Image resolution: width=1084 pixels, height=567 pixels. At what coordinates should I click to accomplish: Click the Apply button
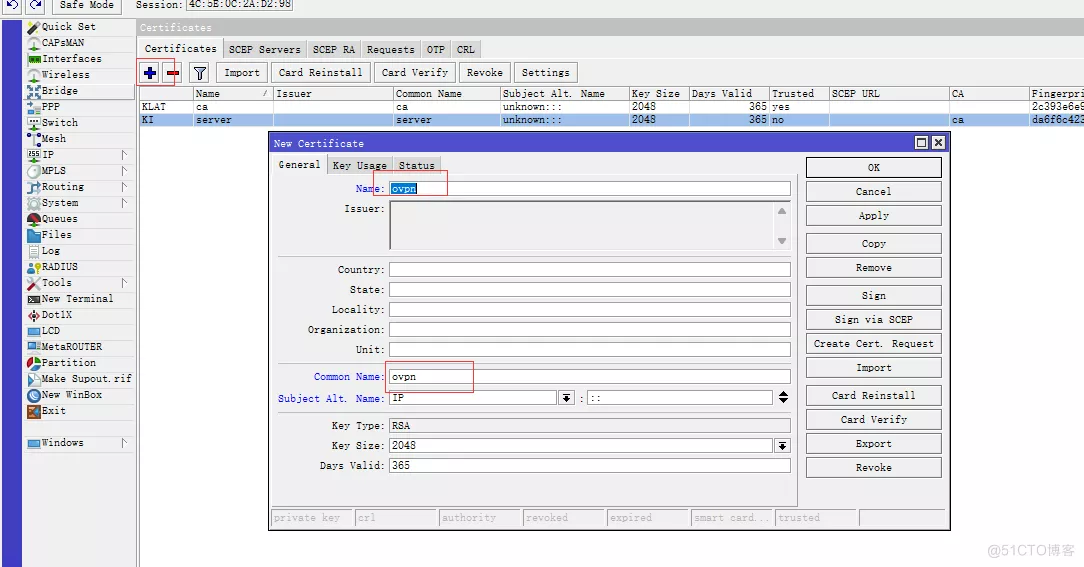tap(873, 216)
